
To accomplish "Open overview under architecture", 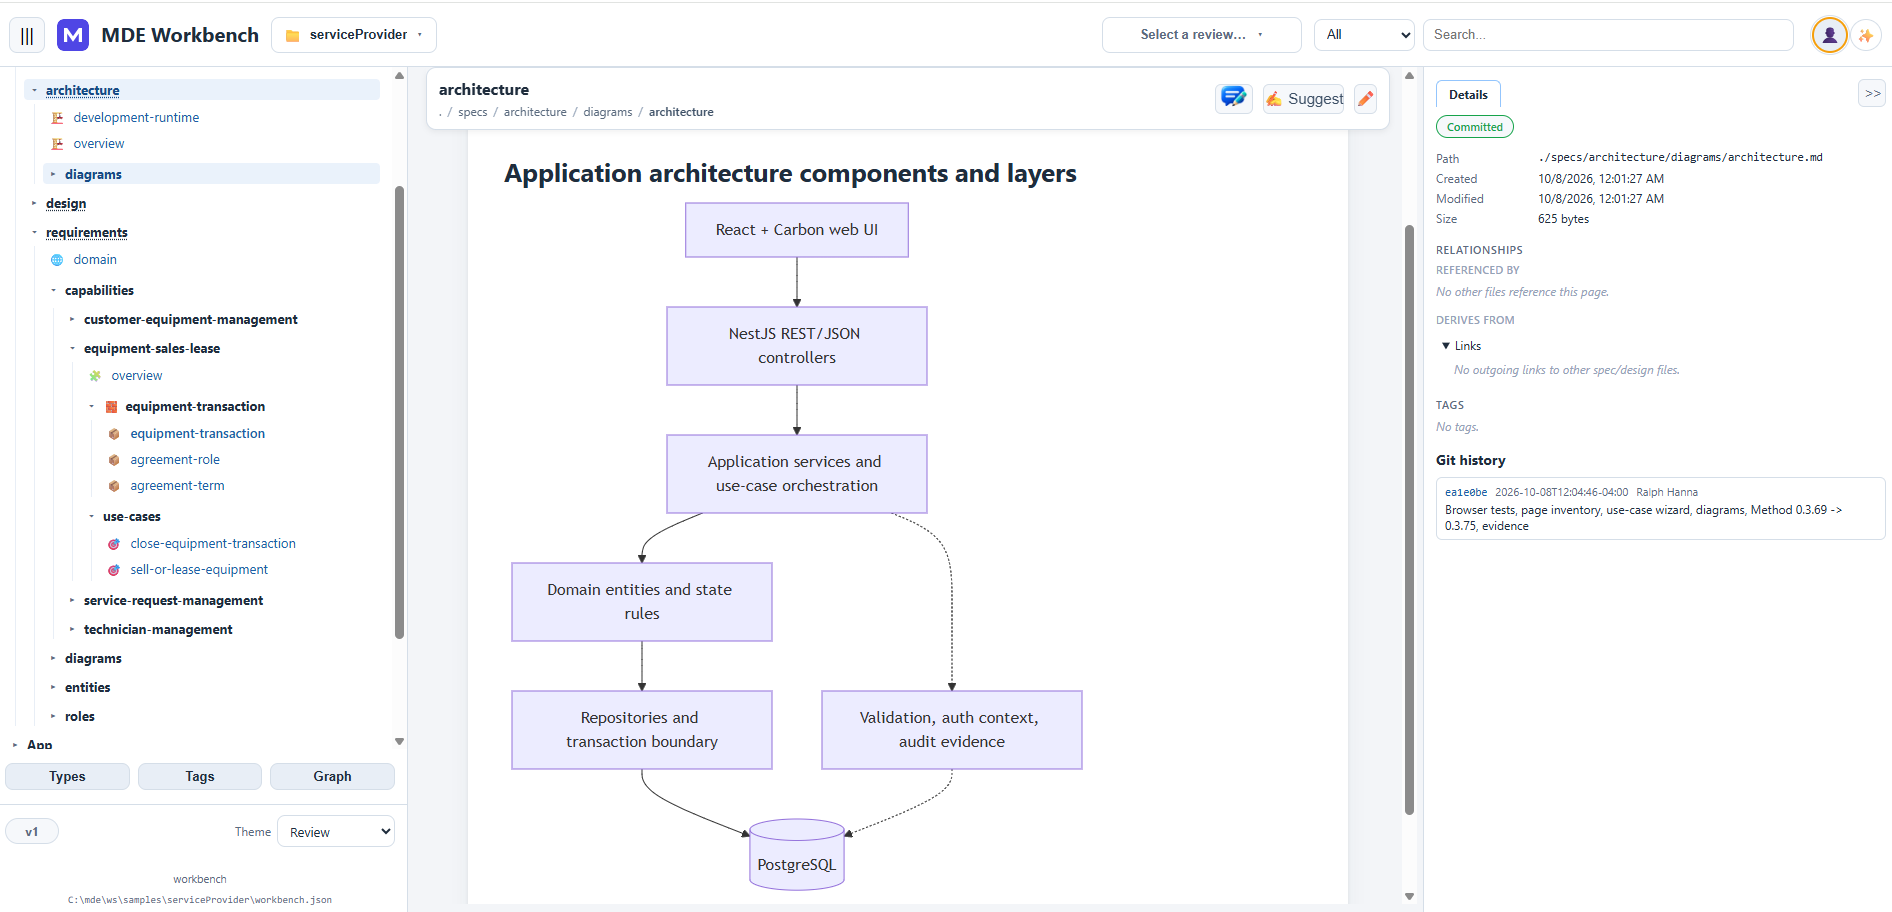I will [x=98, y=143].
